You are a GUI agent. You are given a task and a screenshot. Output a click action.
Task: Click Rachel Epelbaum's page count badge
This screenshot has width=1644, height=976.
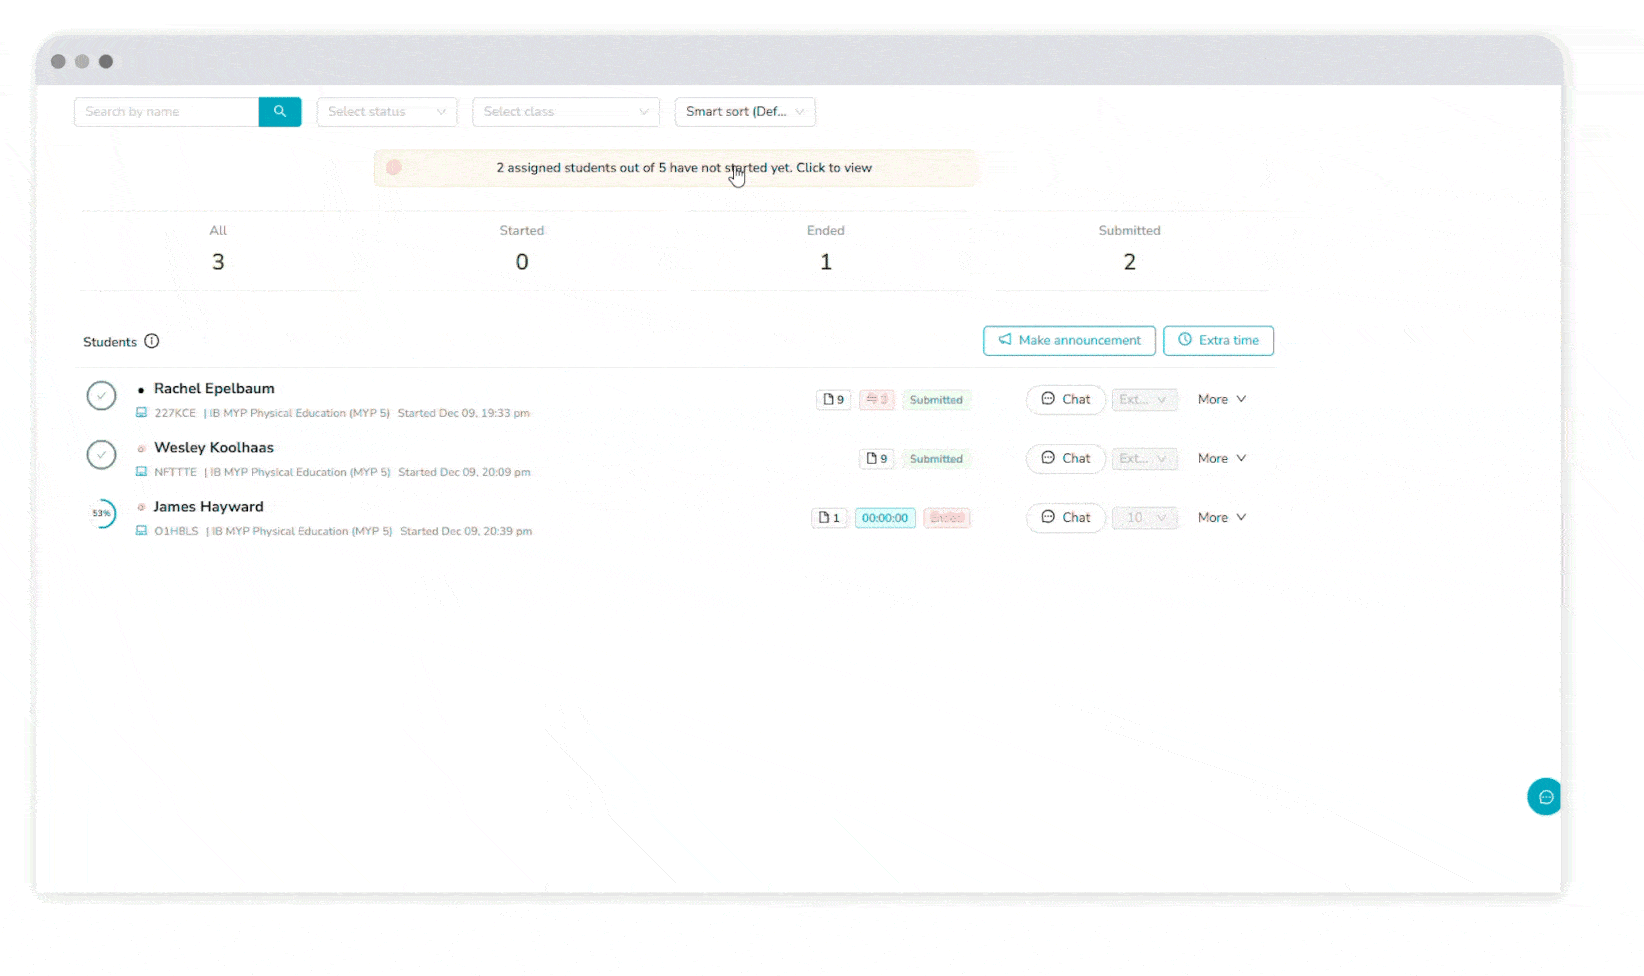pyautogui.click(x=833, y=400)
